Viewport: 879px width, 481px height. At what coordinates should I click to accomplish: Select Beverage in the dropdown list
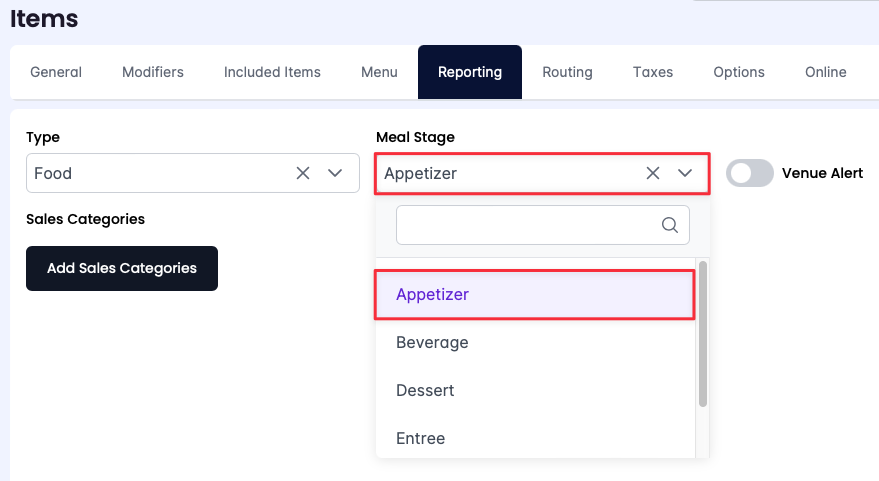(x=432, y=342)
